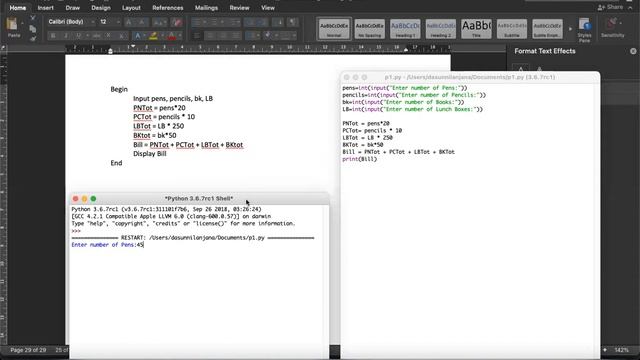This screenshot has height=360, width=640.
Task: Open the Insert ribbon tab
Action: 45,8
